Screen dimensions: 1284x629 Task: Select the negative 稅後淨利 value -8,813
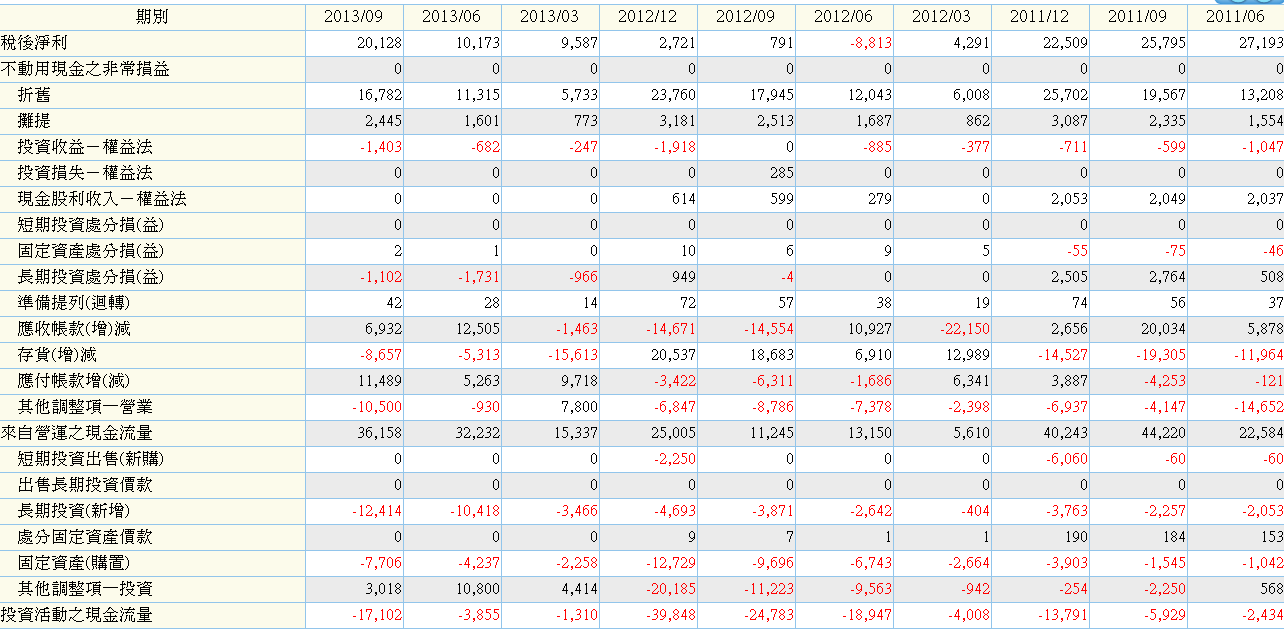pos(870,43)
